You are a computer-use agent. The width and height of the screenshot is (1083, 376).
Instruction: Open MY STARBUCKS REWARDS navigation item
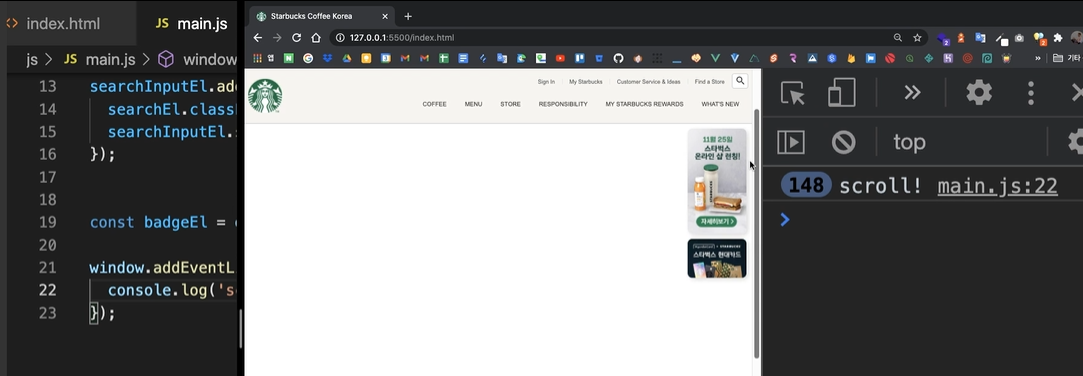[x=644, y=104]
